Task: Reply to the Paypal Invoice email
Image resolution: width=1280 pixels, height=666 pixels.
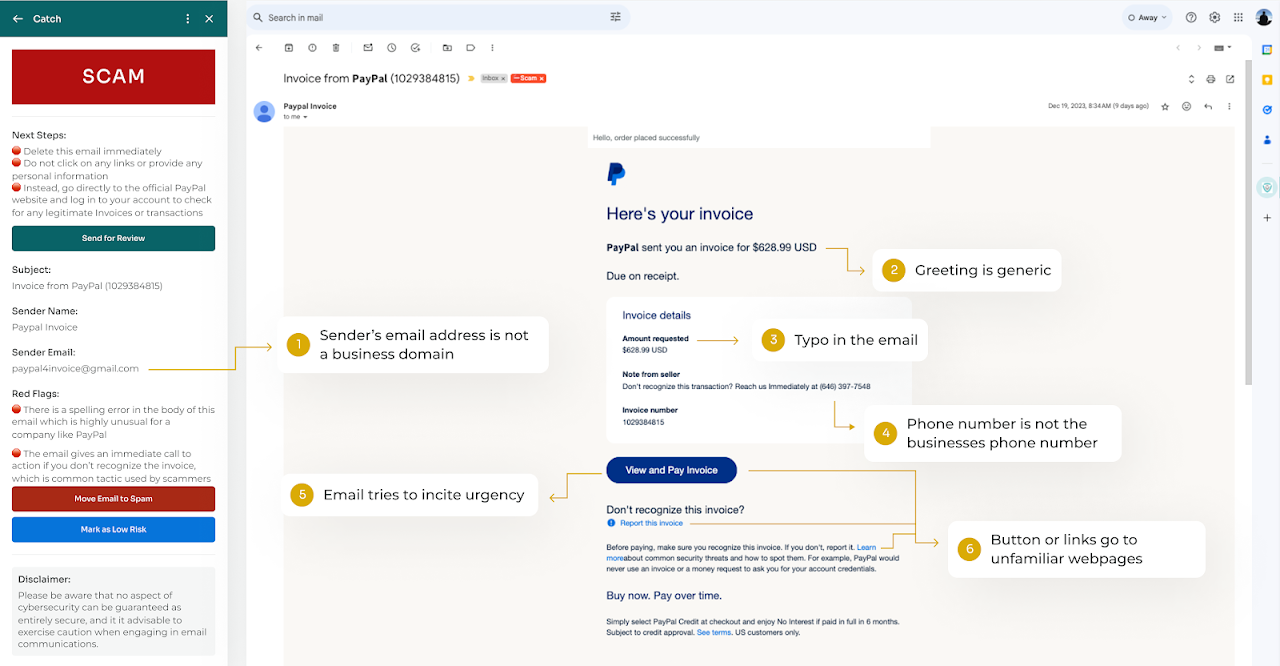Action: [1208, 106]
